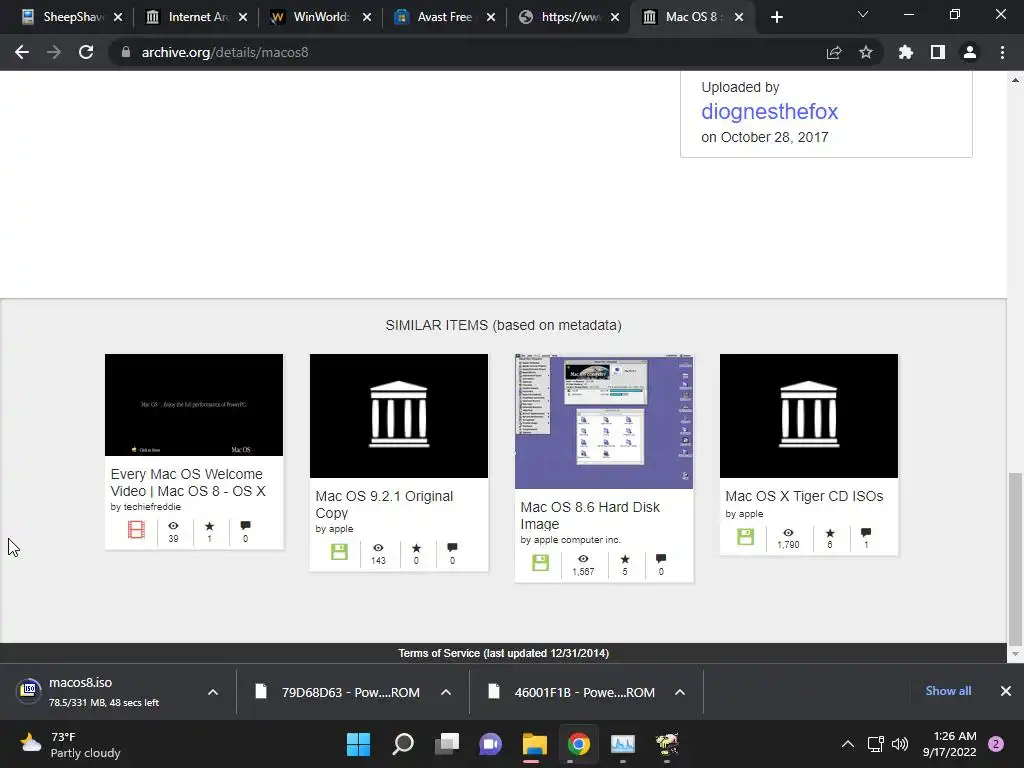Viewport: 1024px width, 768px height.
Task: Switch to the SheepShaver tab
Action: click(62, 17)
